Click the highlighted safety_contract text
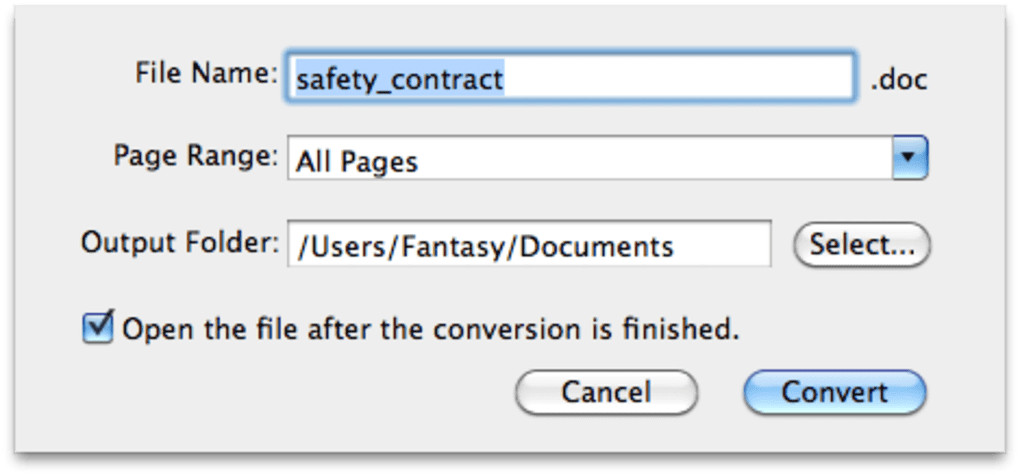This screenshot has height=476, width=1020. tap(399, 79)
